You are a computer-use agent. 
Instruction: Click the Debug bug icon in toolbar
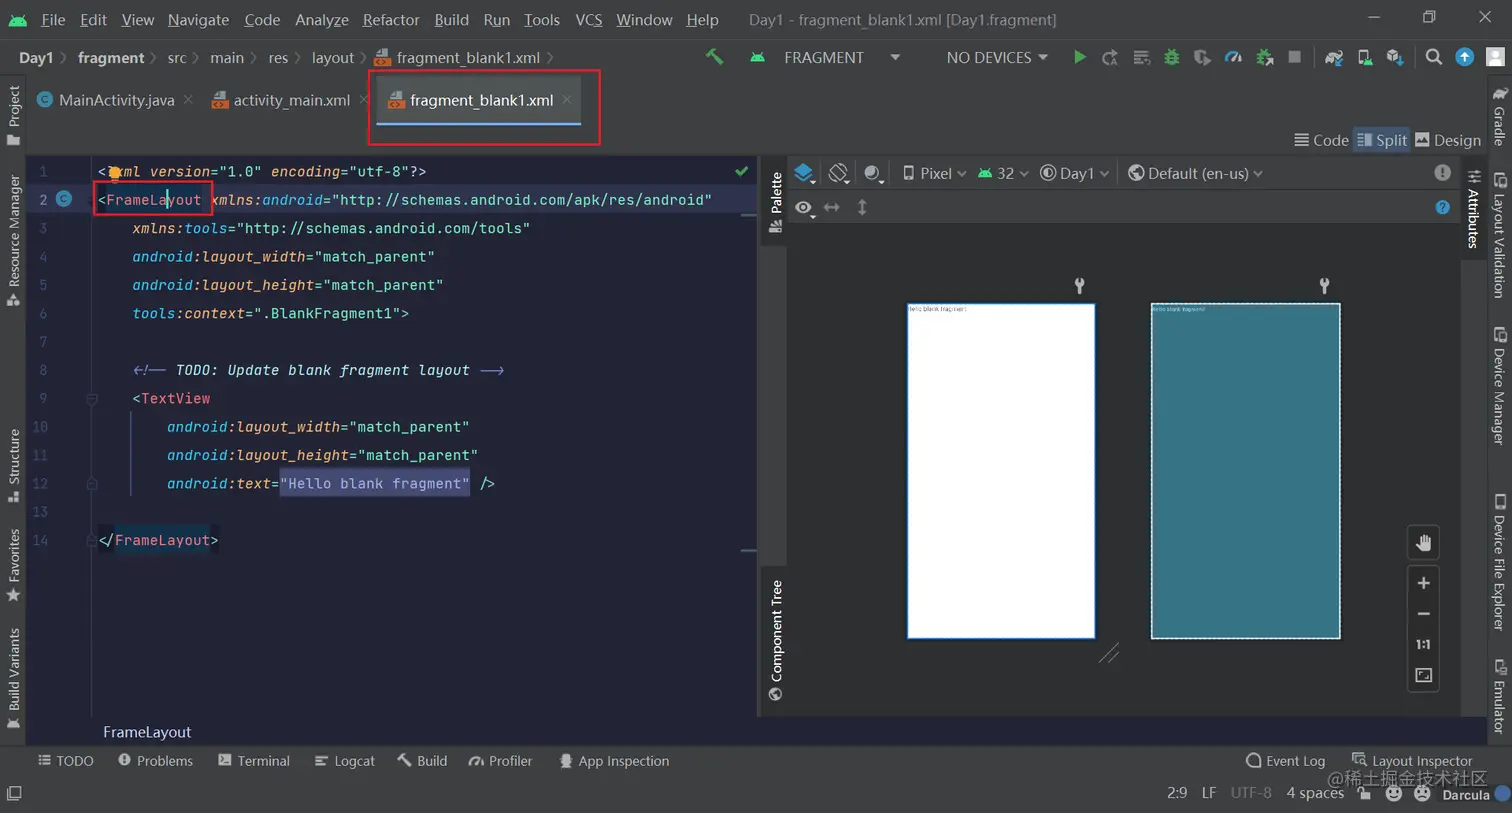[1171, 57]
